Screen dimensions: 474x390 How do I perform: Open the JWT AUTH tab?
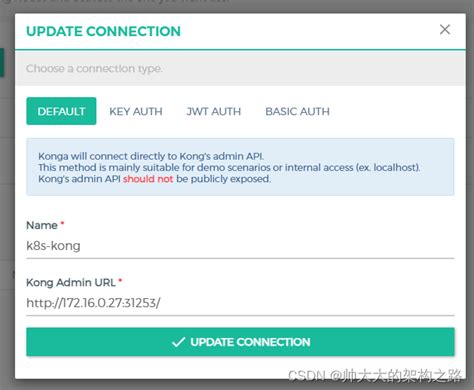tap(214, 111)
